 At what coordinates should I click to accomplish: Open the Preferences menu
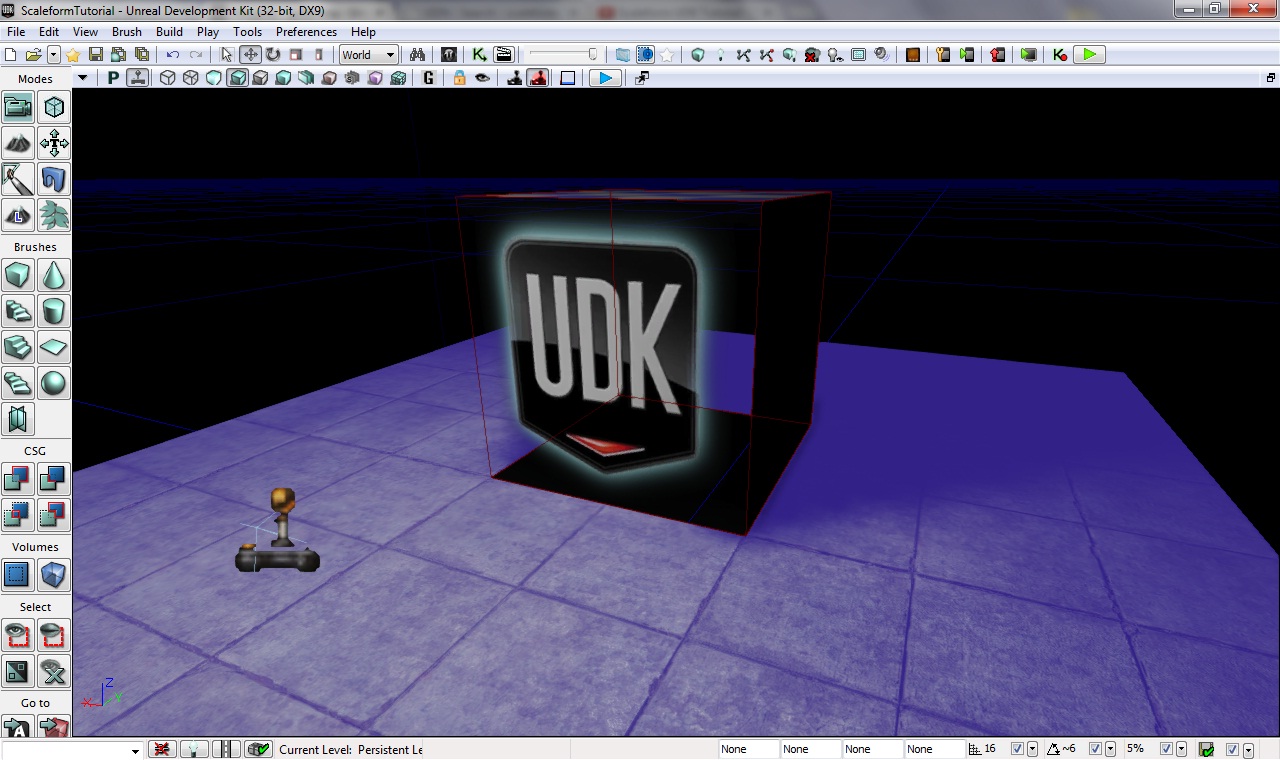coord(308,32)
